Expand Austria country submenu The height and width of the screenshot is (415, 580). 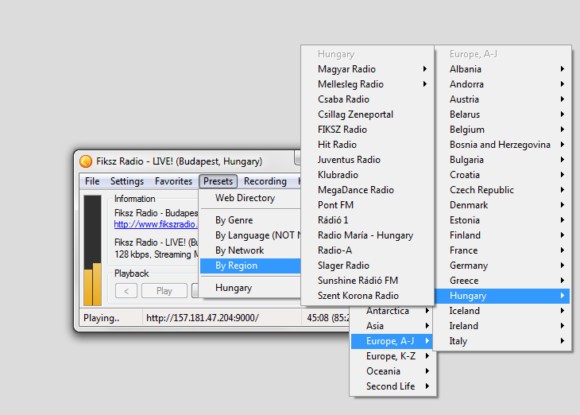point(503,99)
